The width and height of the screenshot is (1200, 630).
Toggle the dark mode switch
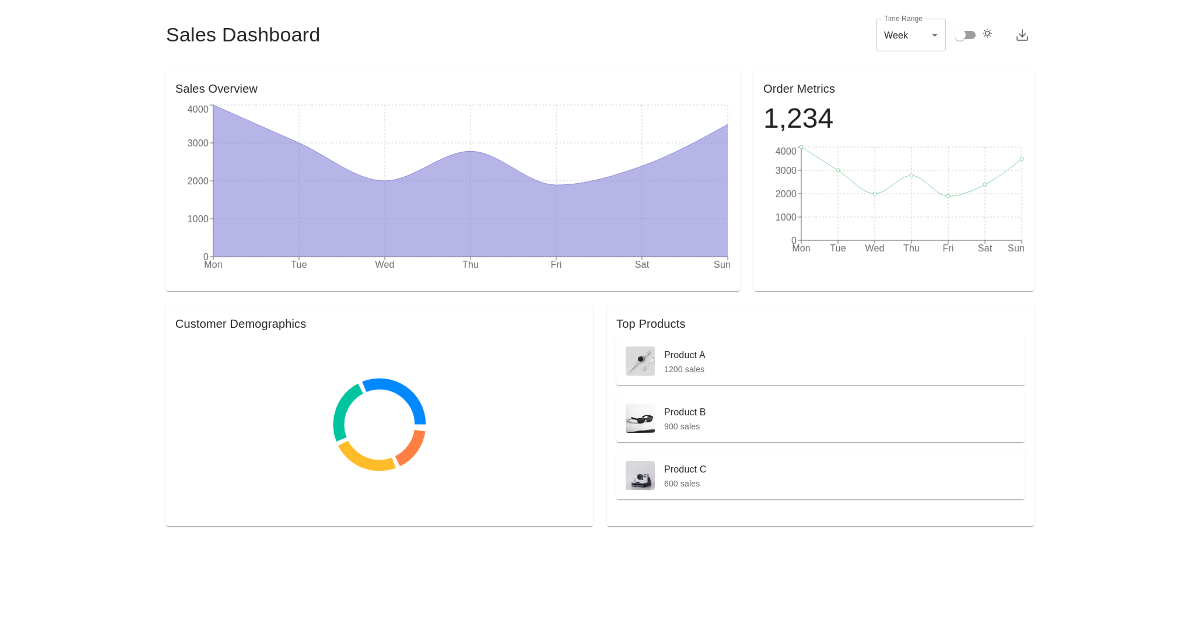coord(965,35)
